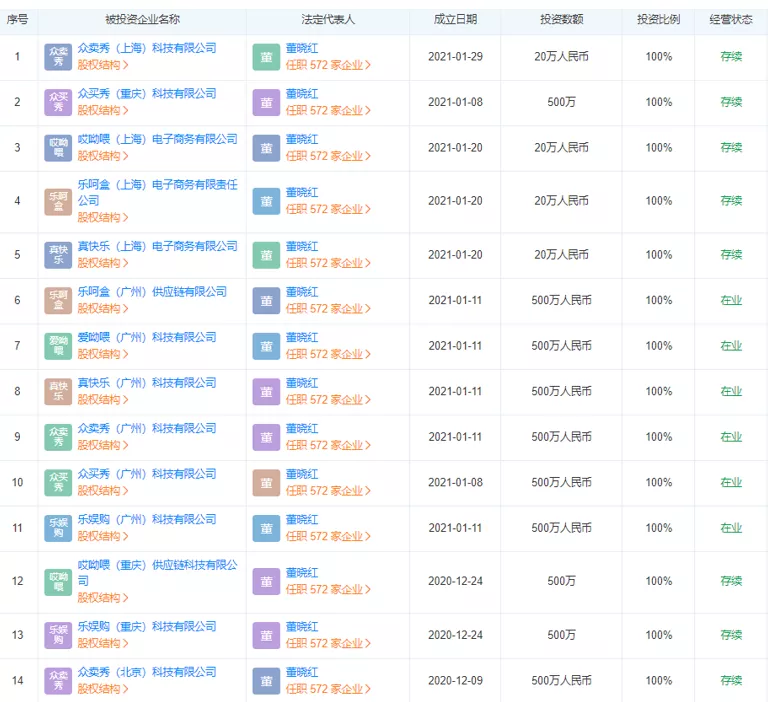Screen dimensions: 768x702
Task: Click the 哎呦喂 logo badge of the 上海 电子商务 company
Action: 59,148
